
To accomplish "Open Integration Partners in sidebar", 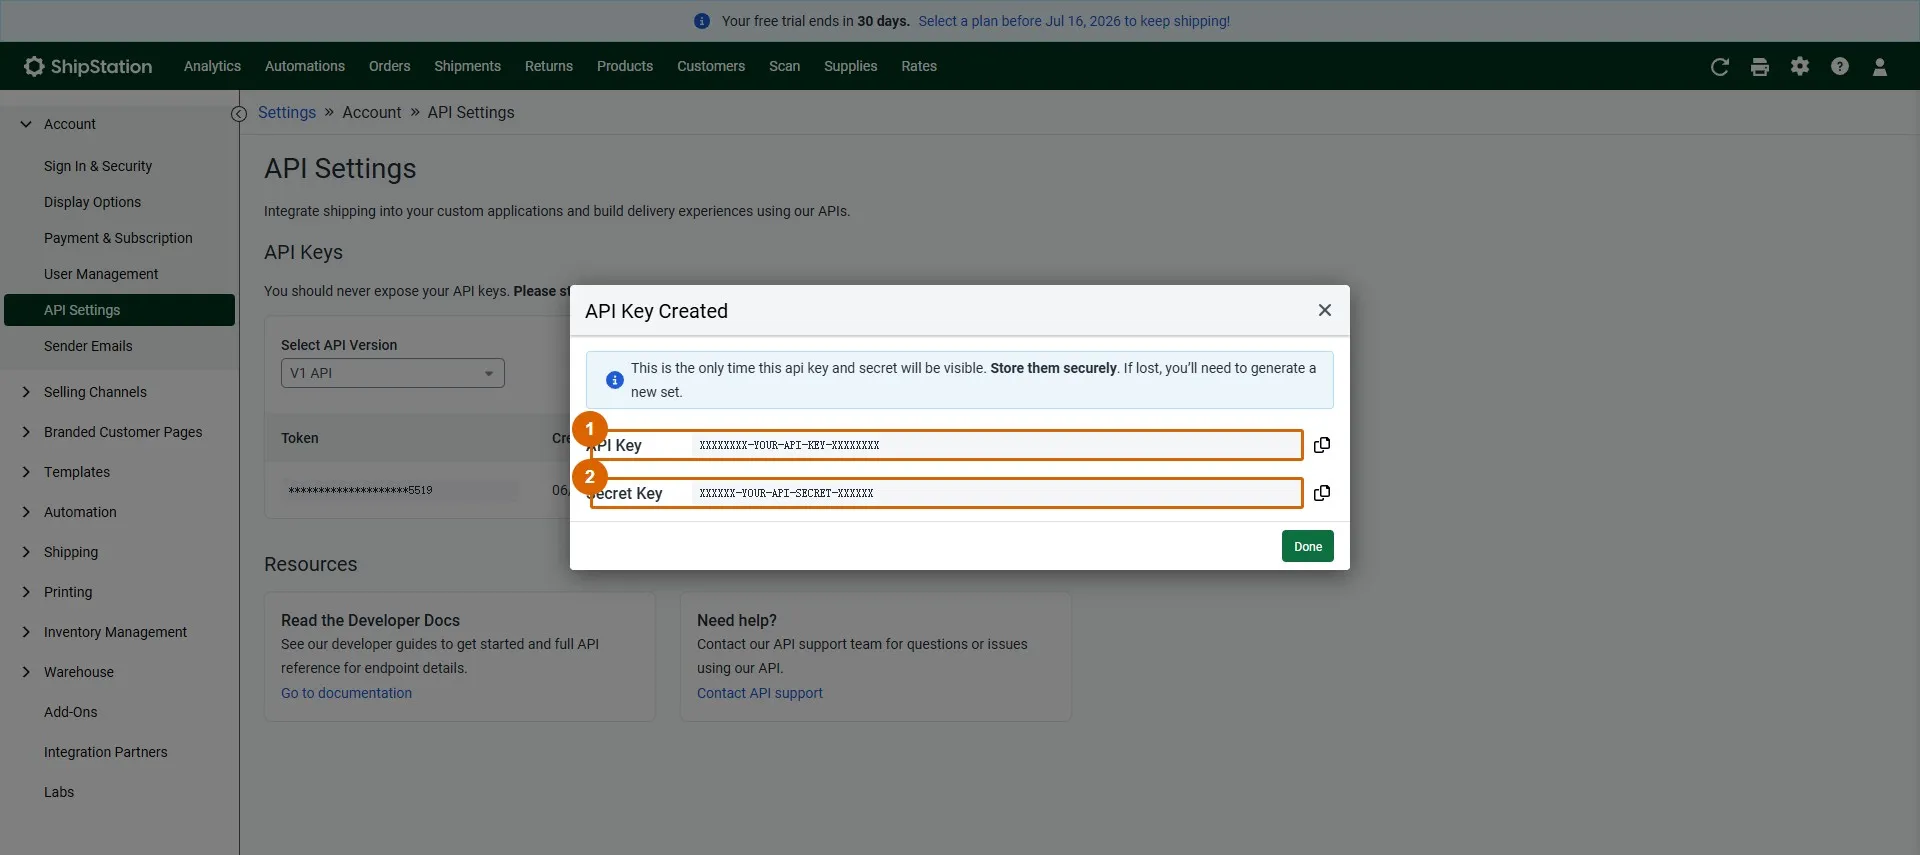I will (106, 752).
